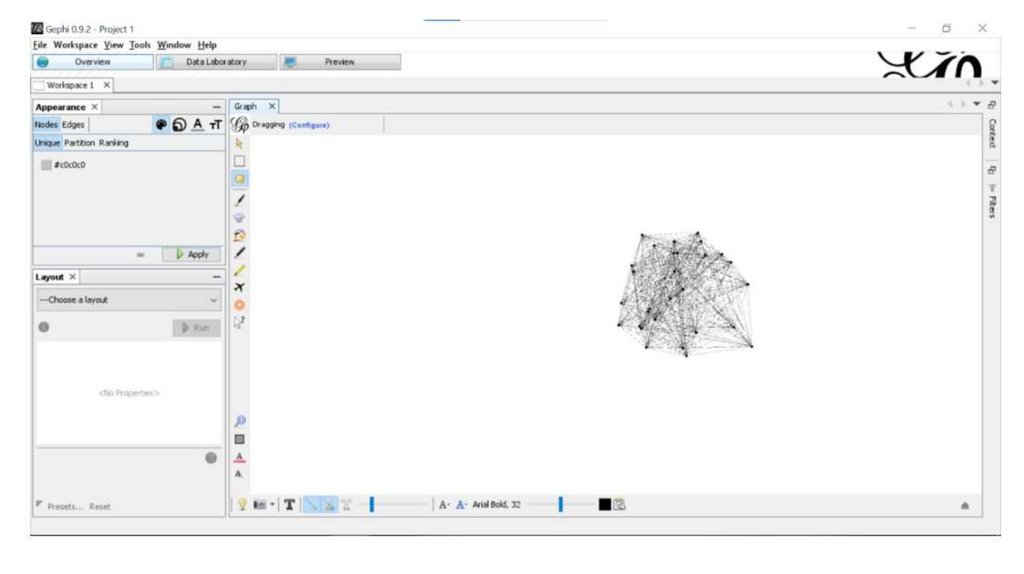Click the Configure link
The width and height of the screenshot is (1024, 574).
click(309, 125)
